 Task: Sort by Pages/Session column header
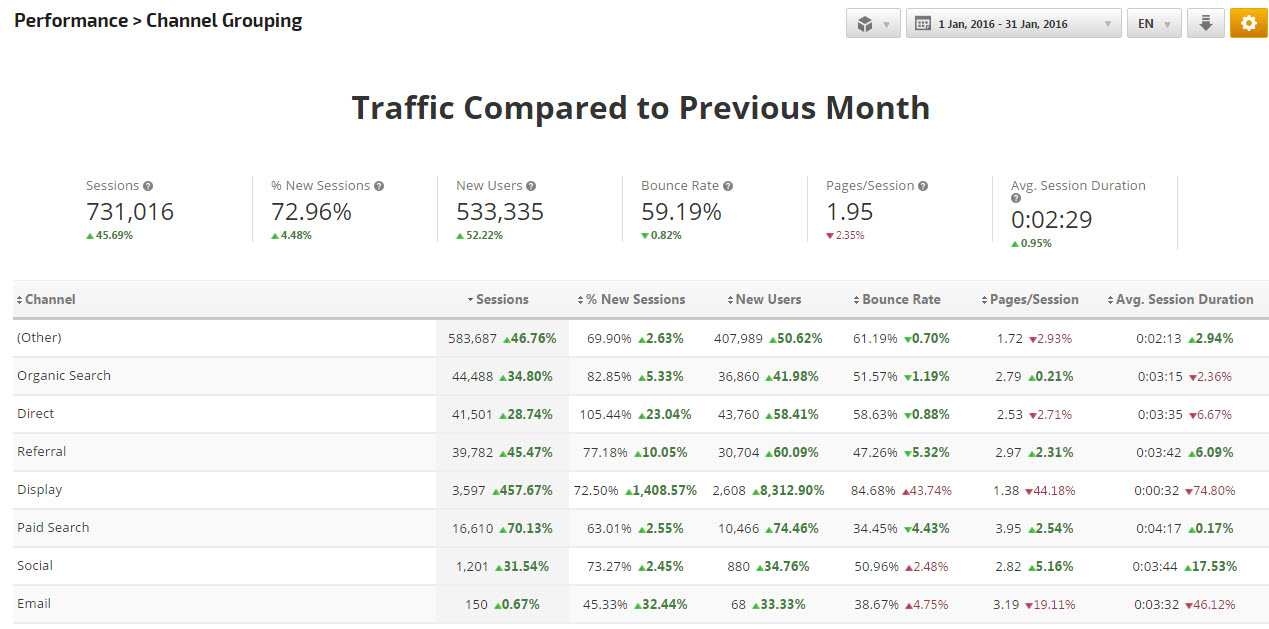coord(1033,299)
